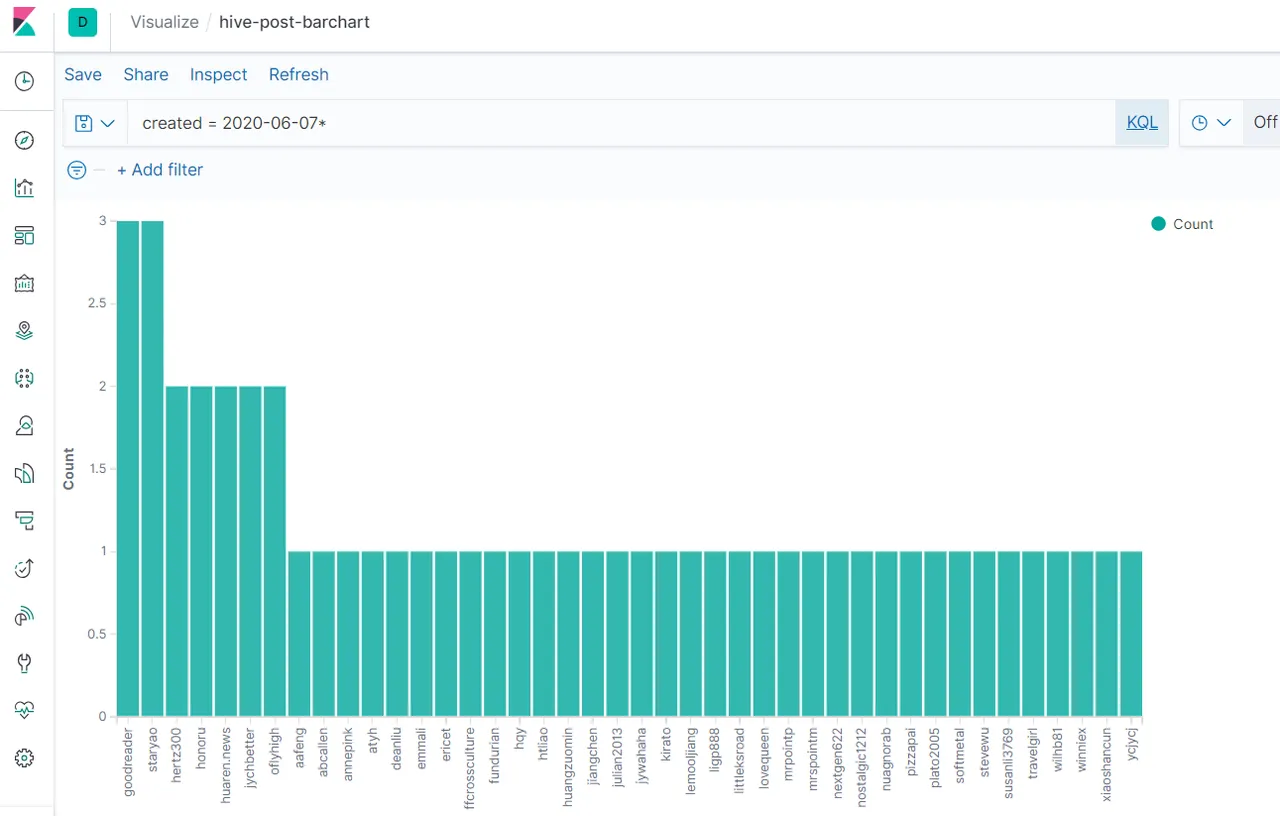This screenshot has width=1280, height=816.
Task: Click the Add filter link
Action: pyautogui.click(x=160, y=170)
